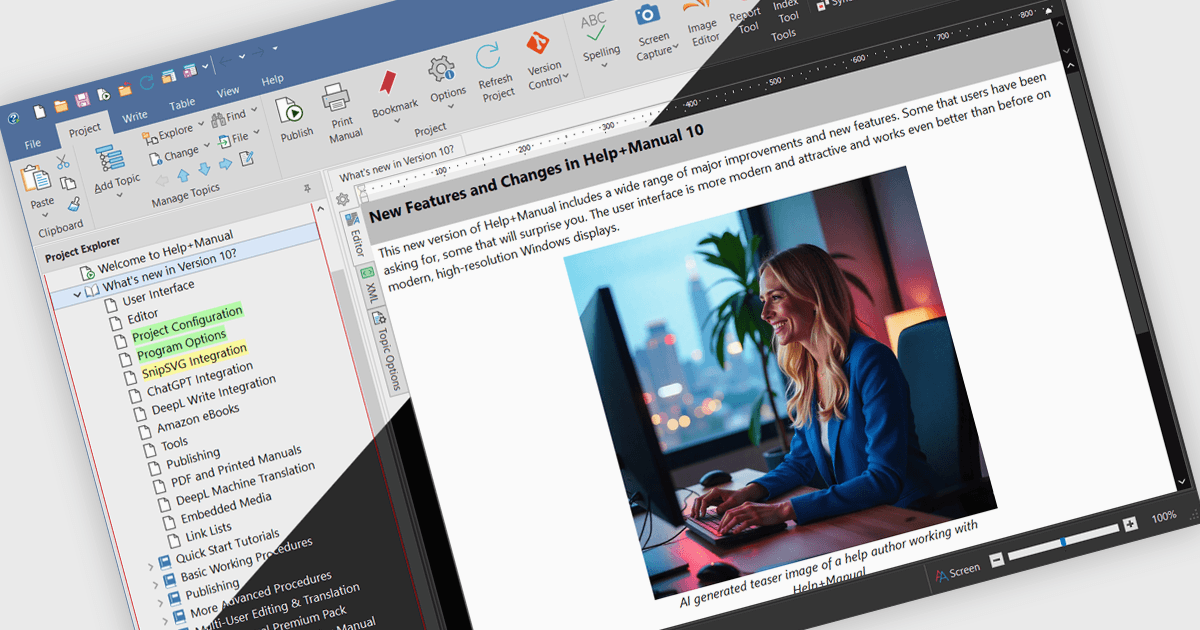The width and height of the screenshot is (1200, 630).
Task: Switch to the View ribbon tab
Action: coord(228,92)
